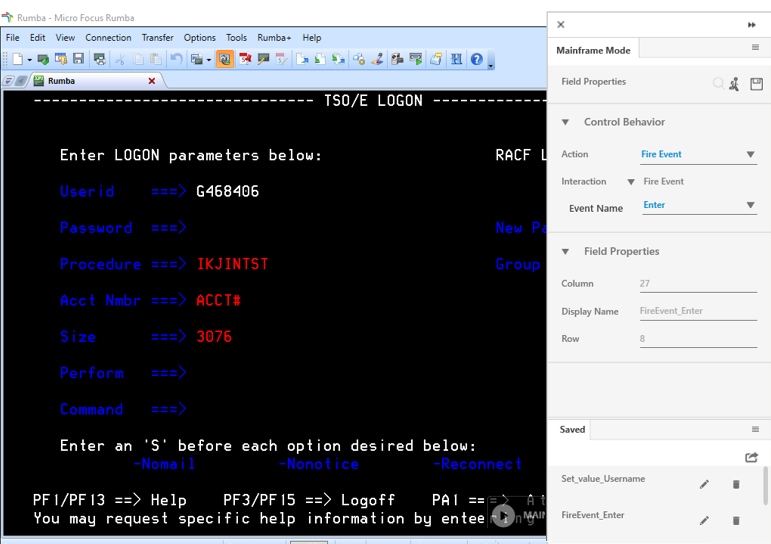Open the Transfer menu
771x544 pixels.
point(157,38)
